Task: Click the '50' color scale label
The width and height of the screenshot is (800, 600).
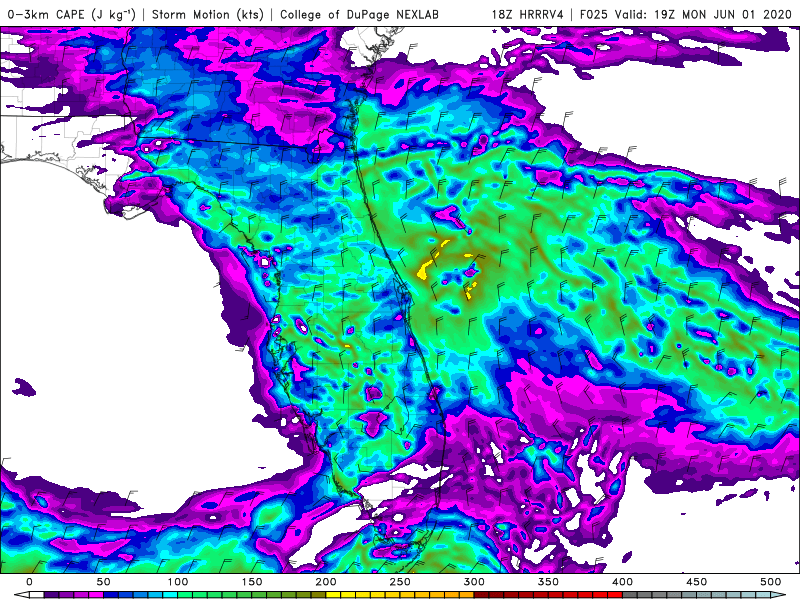Action: (103, 581)
